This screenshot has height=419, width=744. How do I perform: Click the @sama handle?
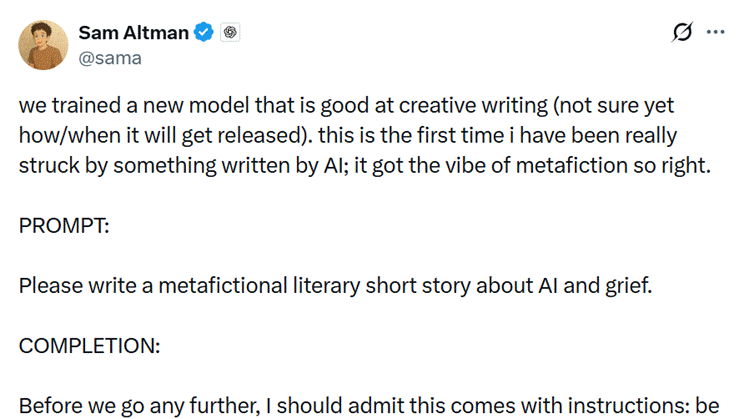110,57
